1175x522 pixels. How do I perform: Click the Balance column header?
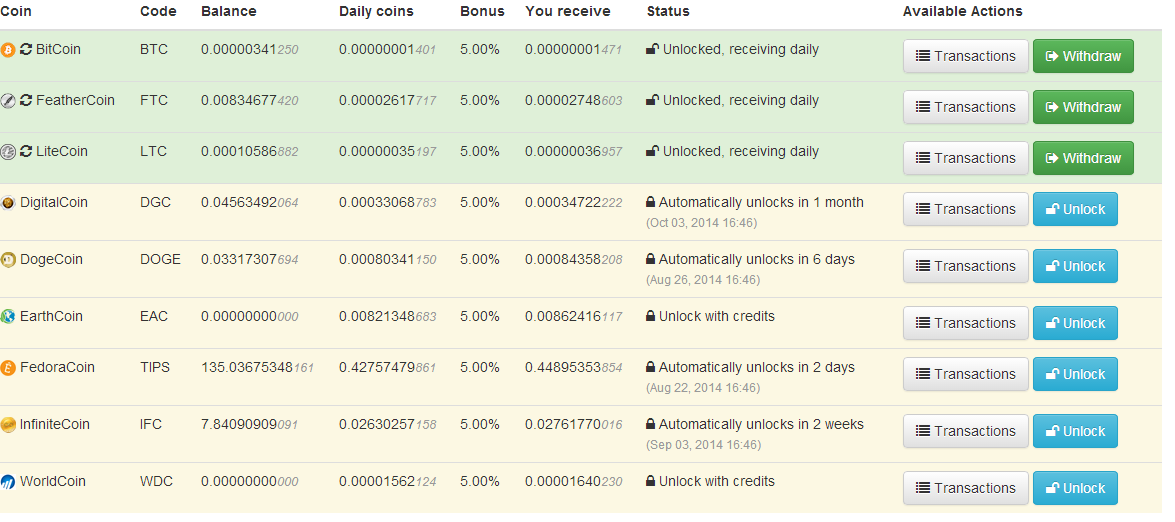(x=228, y=12)
